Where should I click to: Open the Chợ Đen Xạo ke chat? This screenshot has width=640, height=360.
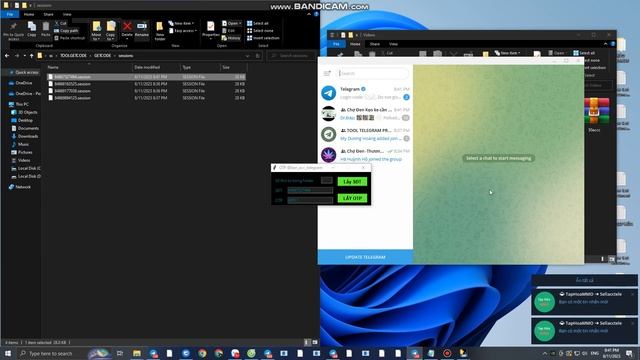coord(365,114)
